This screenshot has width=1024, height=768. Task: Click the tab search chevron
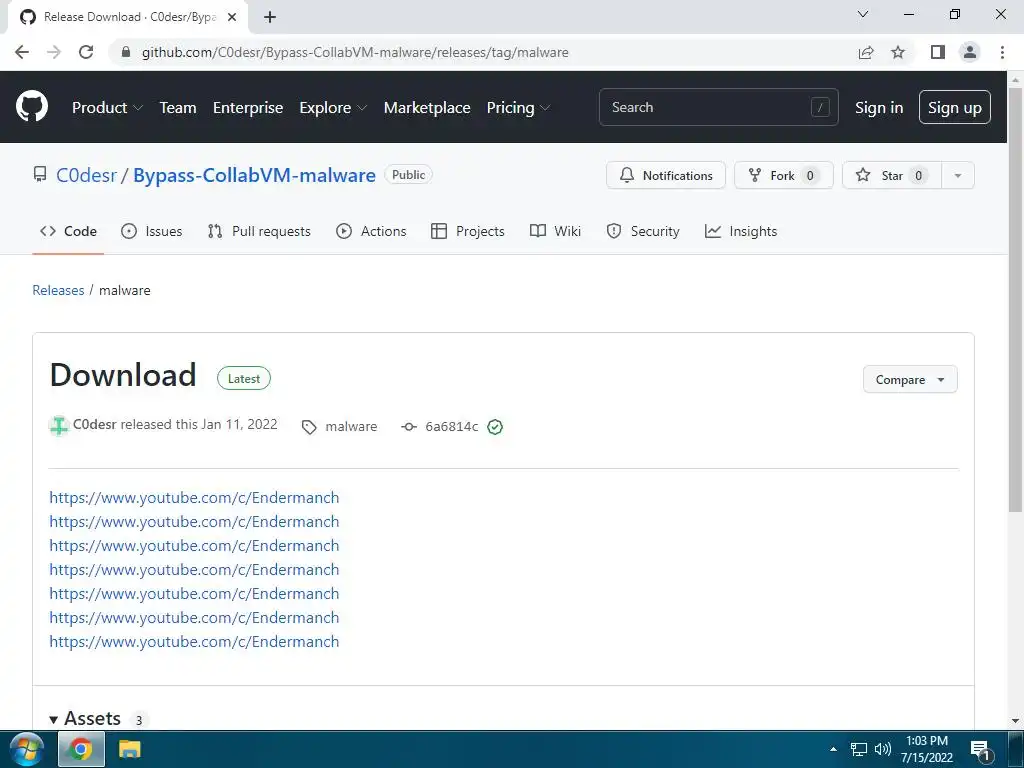coord(863,14)
